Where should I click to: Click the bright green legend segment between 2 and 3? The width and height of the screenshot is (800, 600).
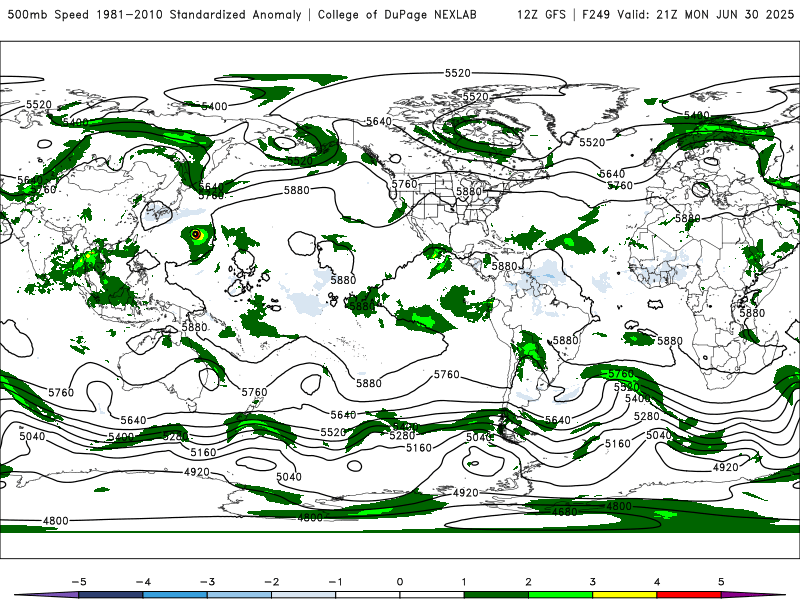pos(560,595)
